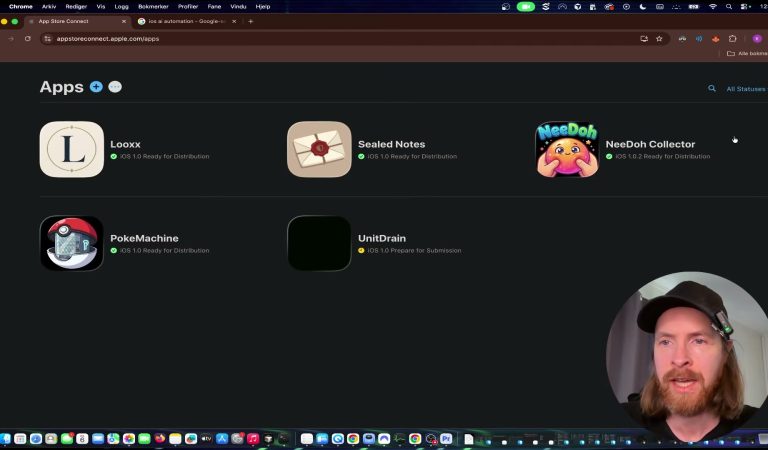Click the orange extension icon in toolbar
Viewport: 768px width, 450px height.
pos(716,39)
